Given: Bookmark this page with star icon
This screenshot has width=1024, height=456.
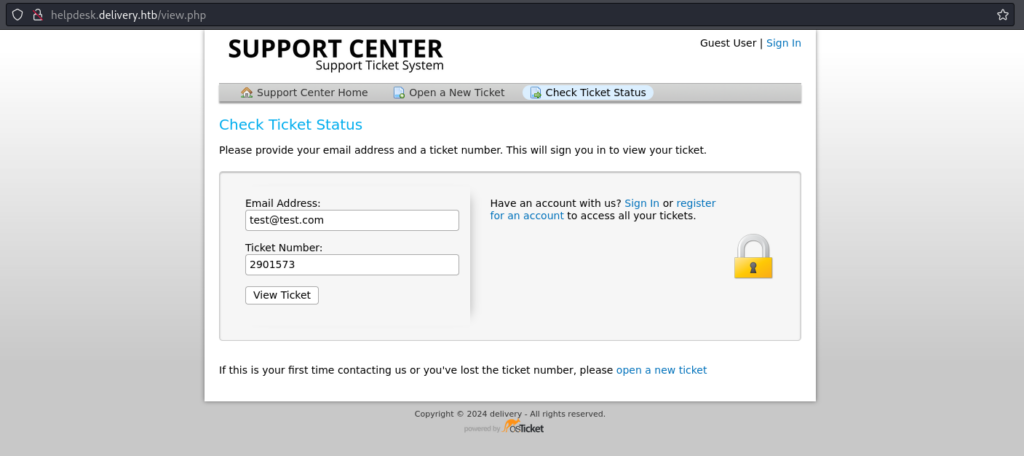Looking at the screenshot, I should coord(1002,15).
